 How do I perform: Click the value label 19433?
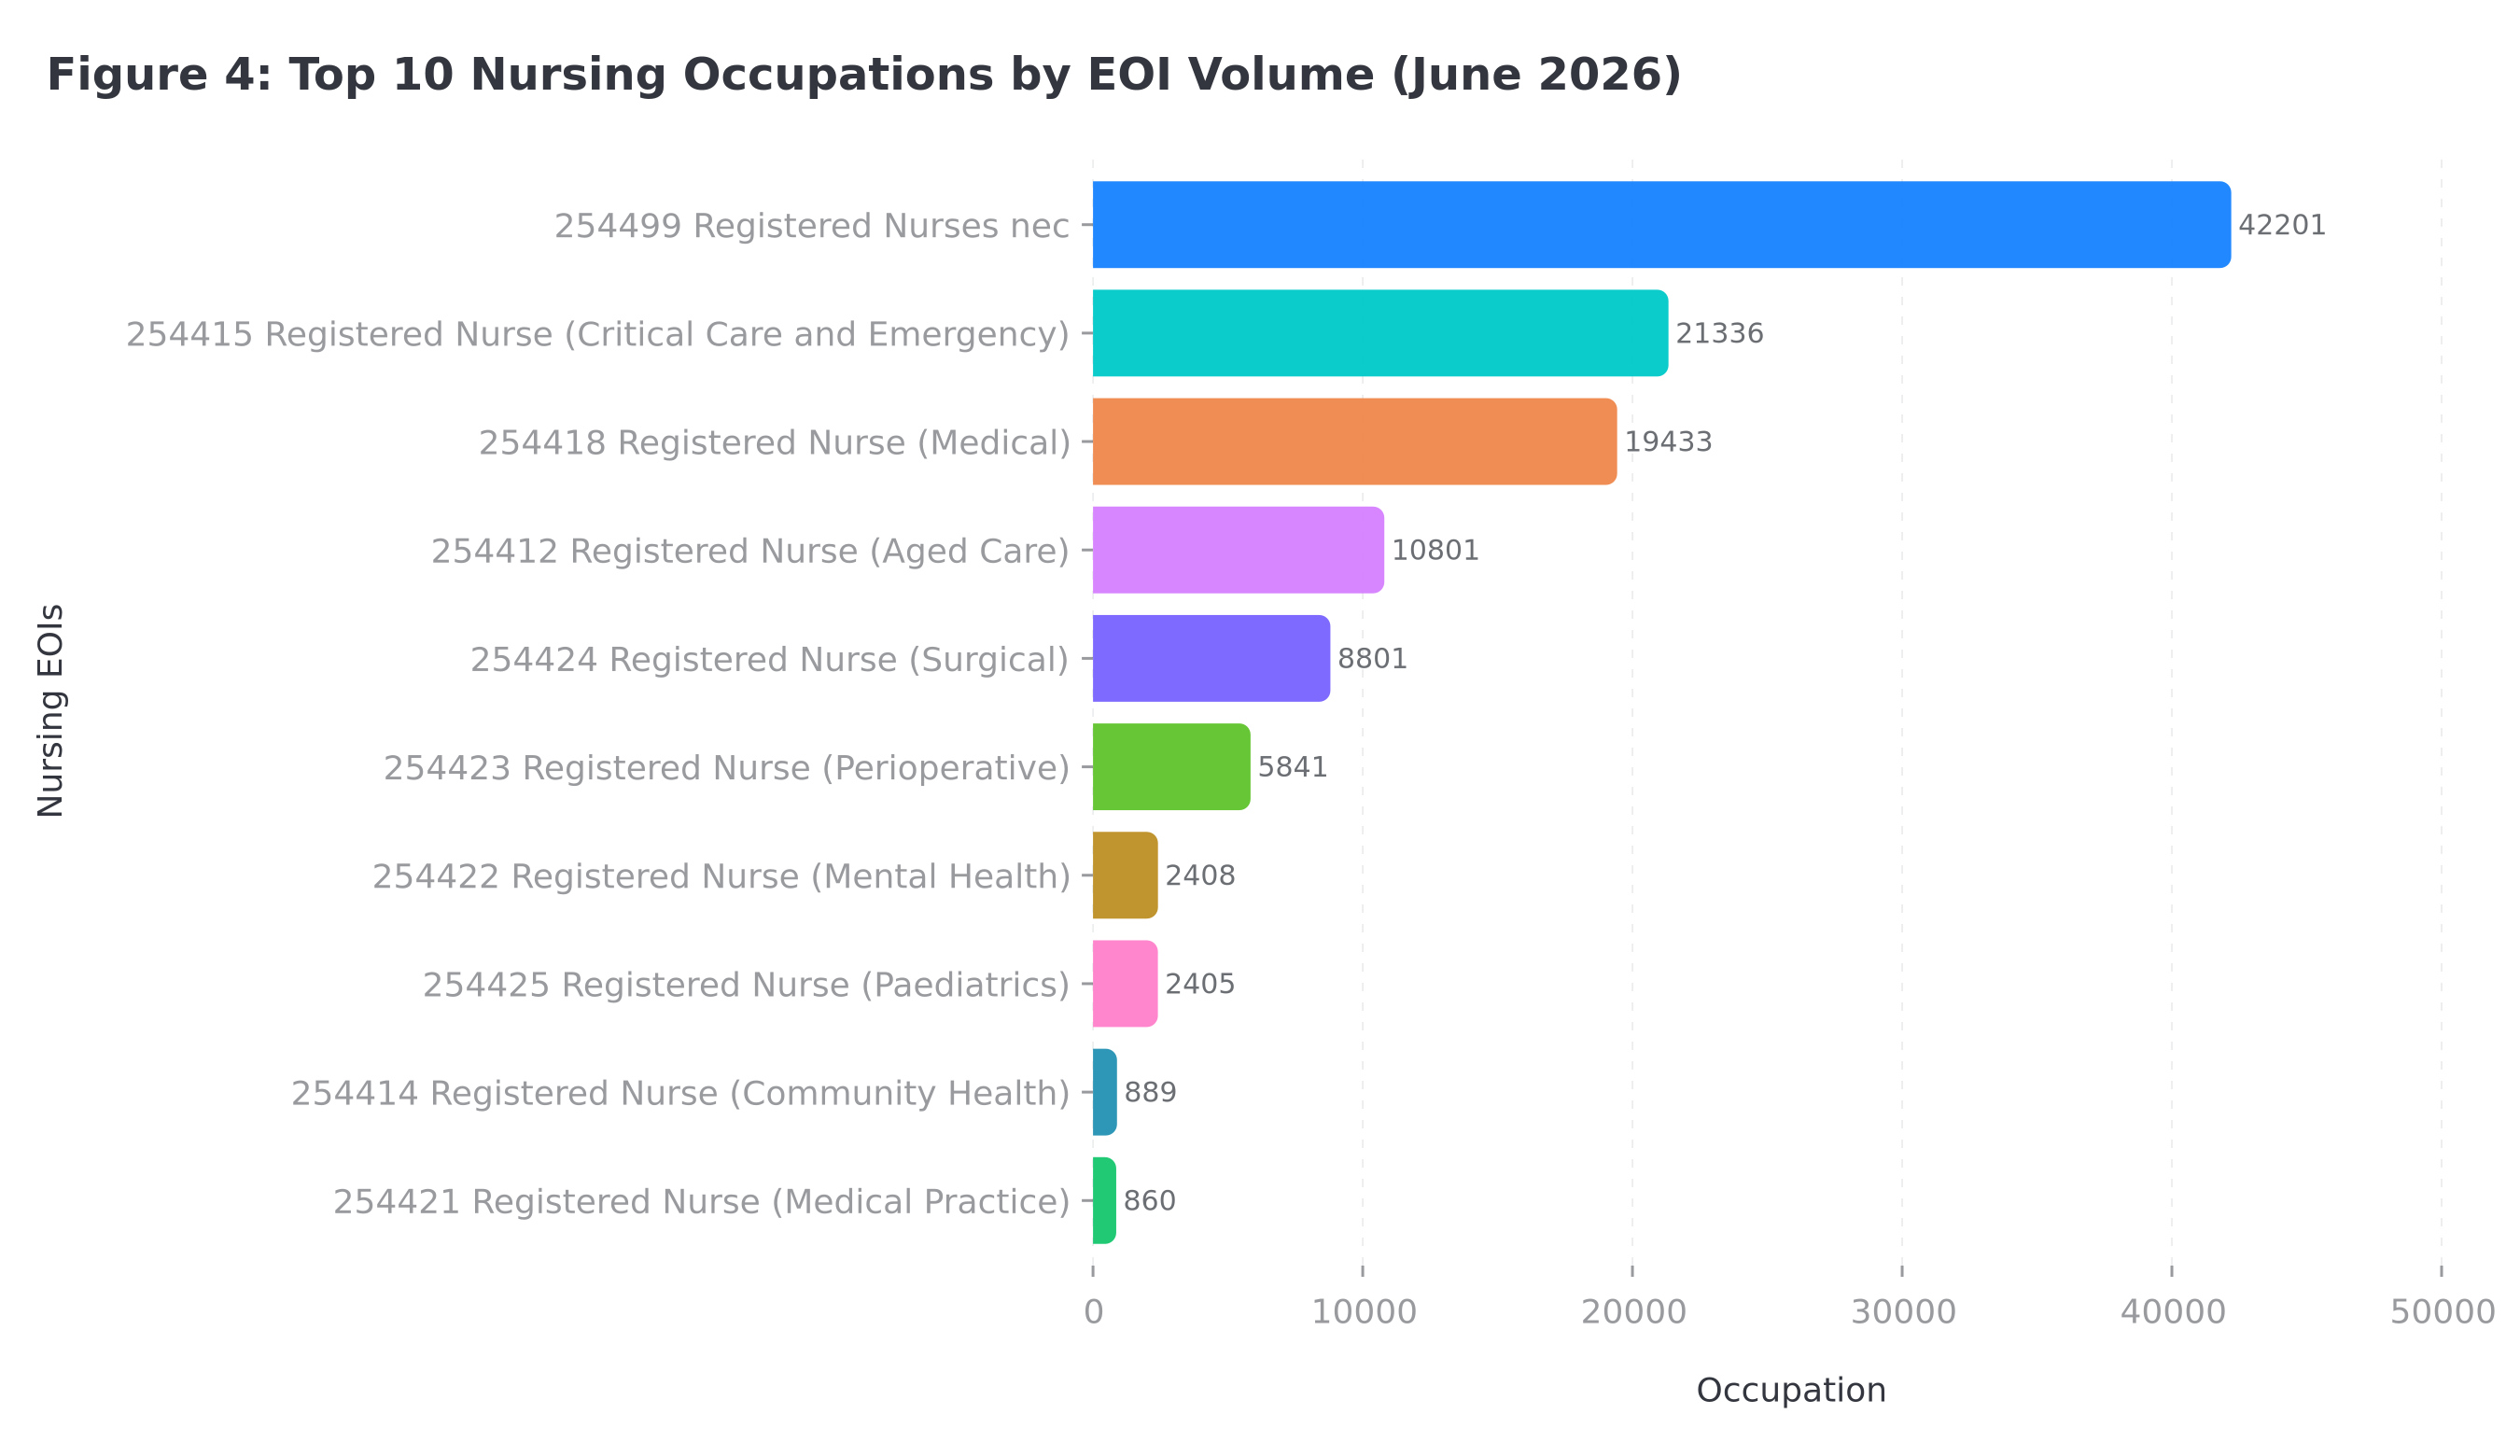click(1669, 442)
